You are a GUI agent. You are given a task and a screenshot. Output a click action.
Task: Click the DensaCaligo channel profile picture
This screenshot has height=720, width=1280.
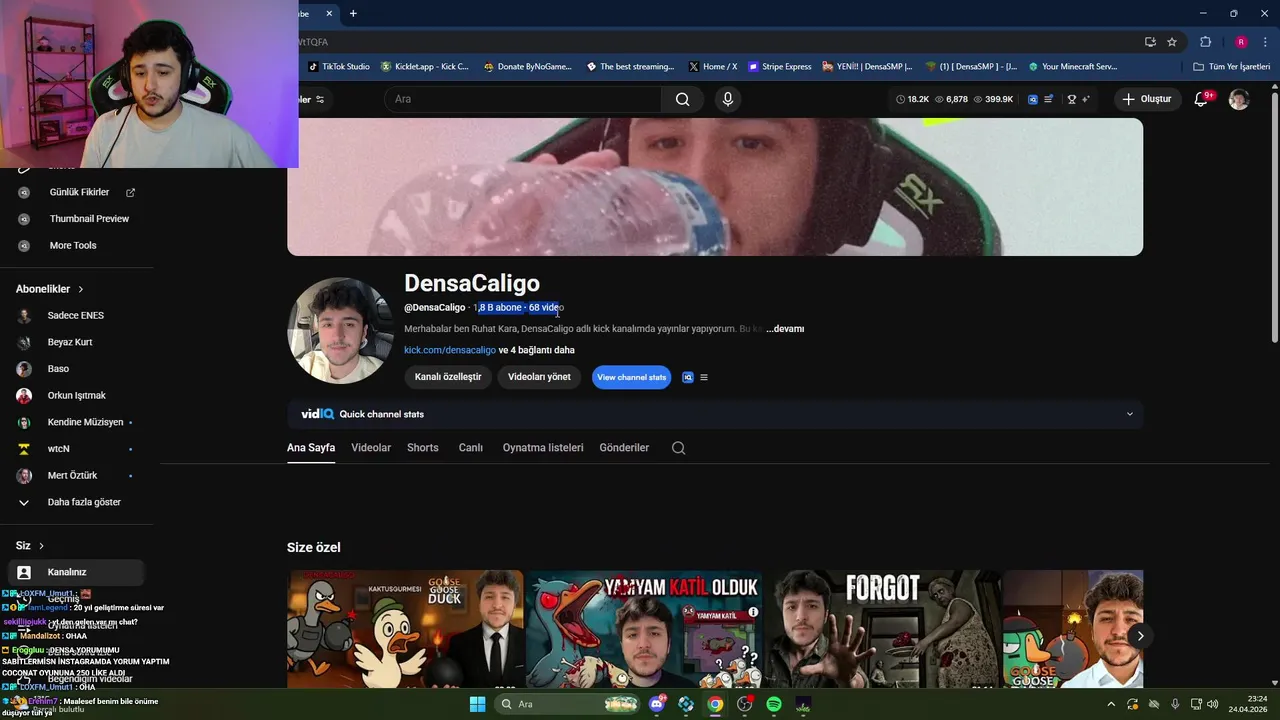(340, 331)
